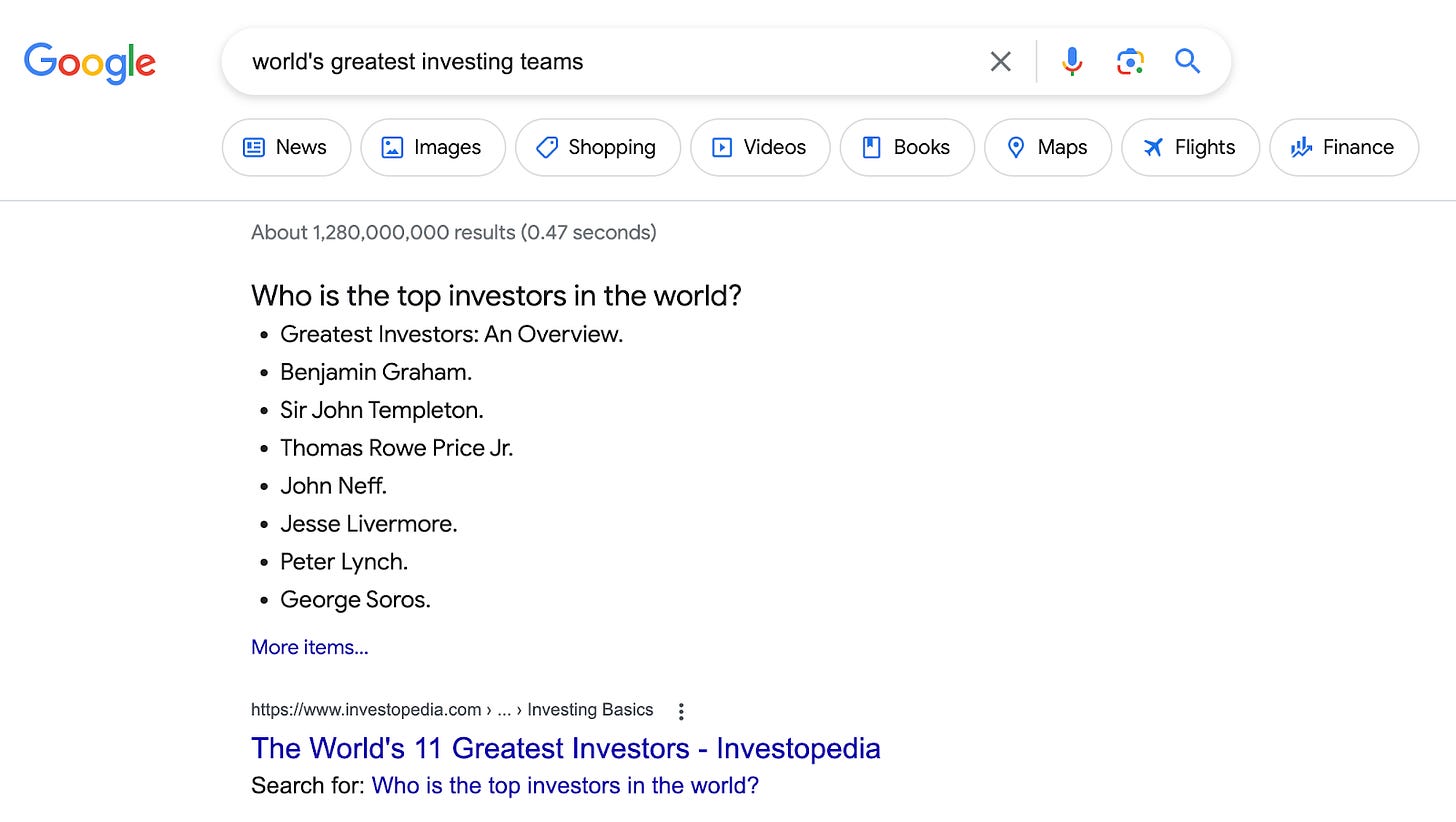Click the Google logo
Viewport: 1456px width, 822px height.
tap(90, 64)
